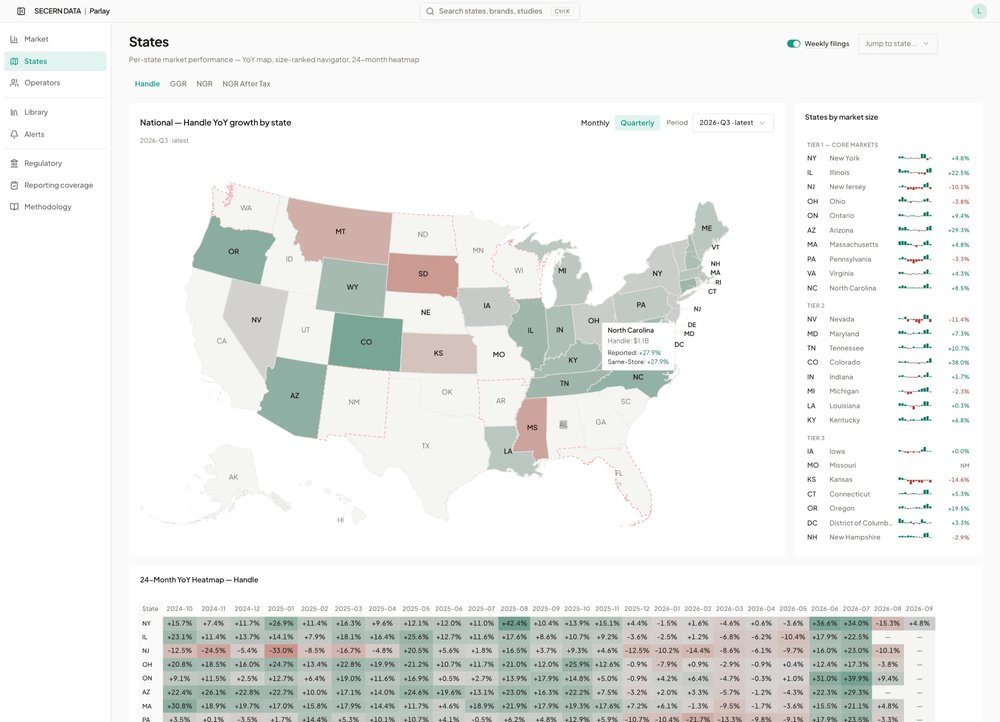Click the 2025-06 heatmap column header

448,608
